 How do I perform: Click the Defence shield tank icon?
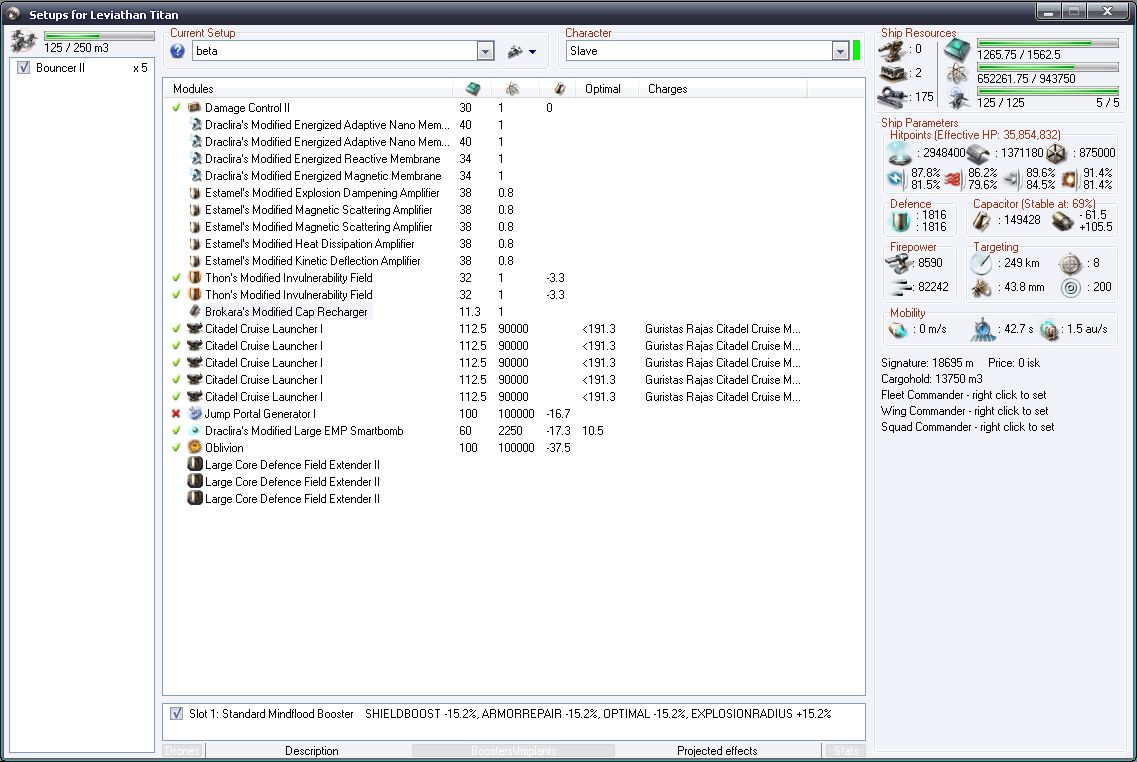point(901,220)
